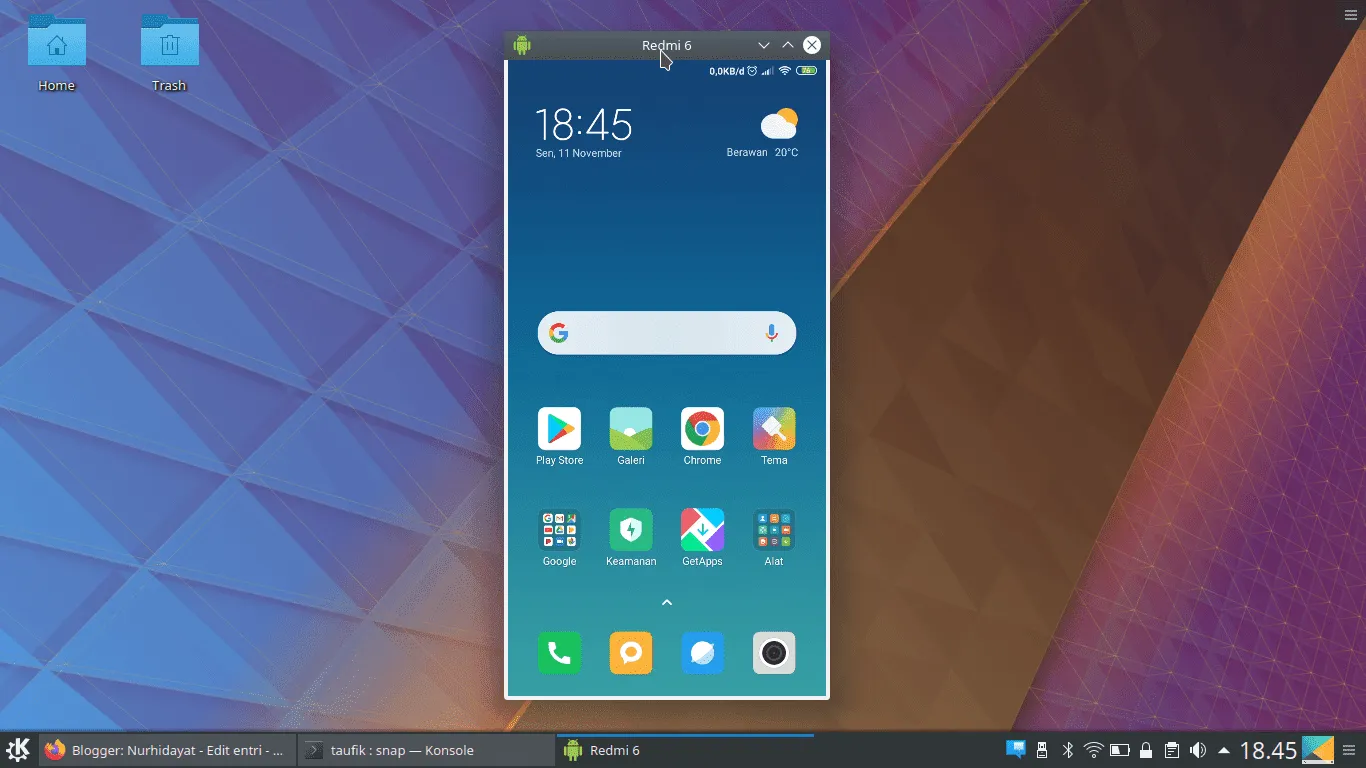Tap the Berawan 20°C weather text
The width and height of the screenshot is (1366, 768).
762,153
